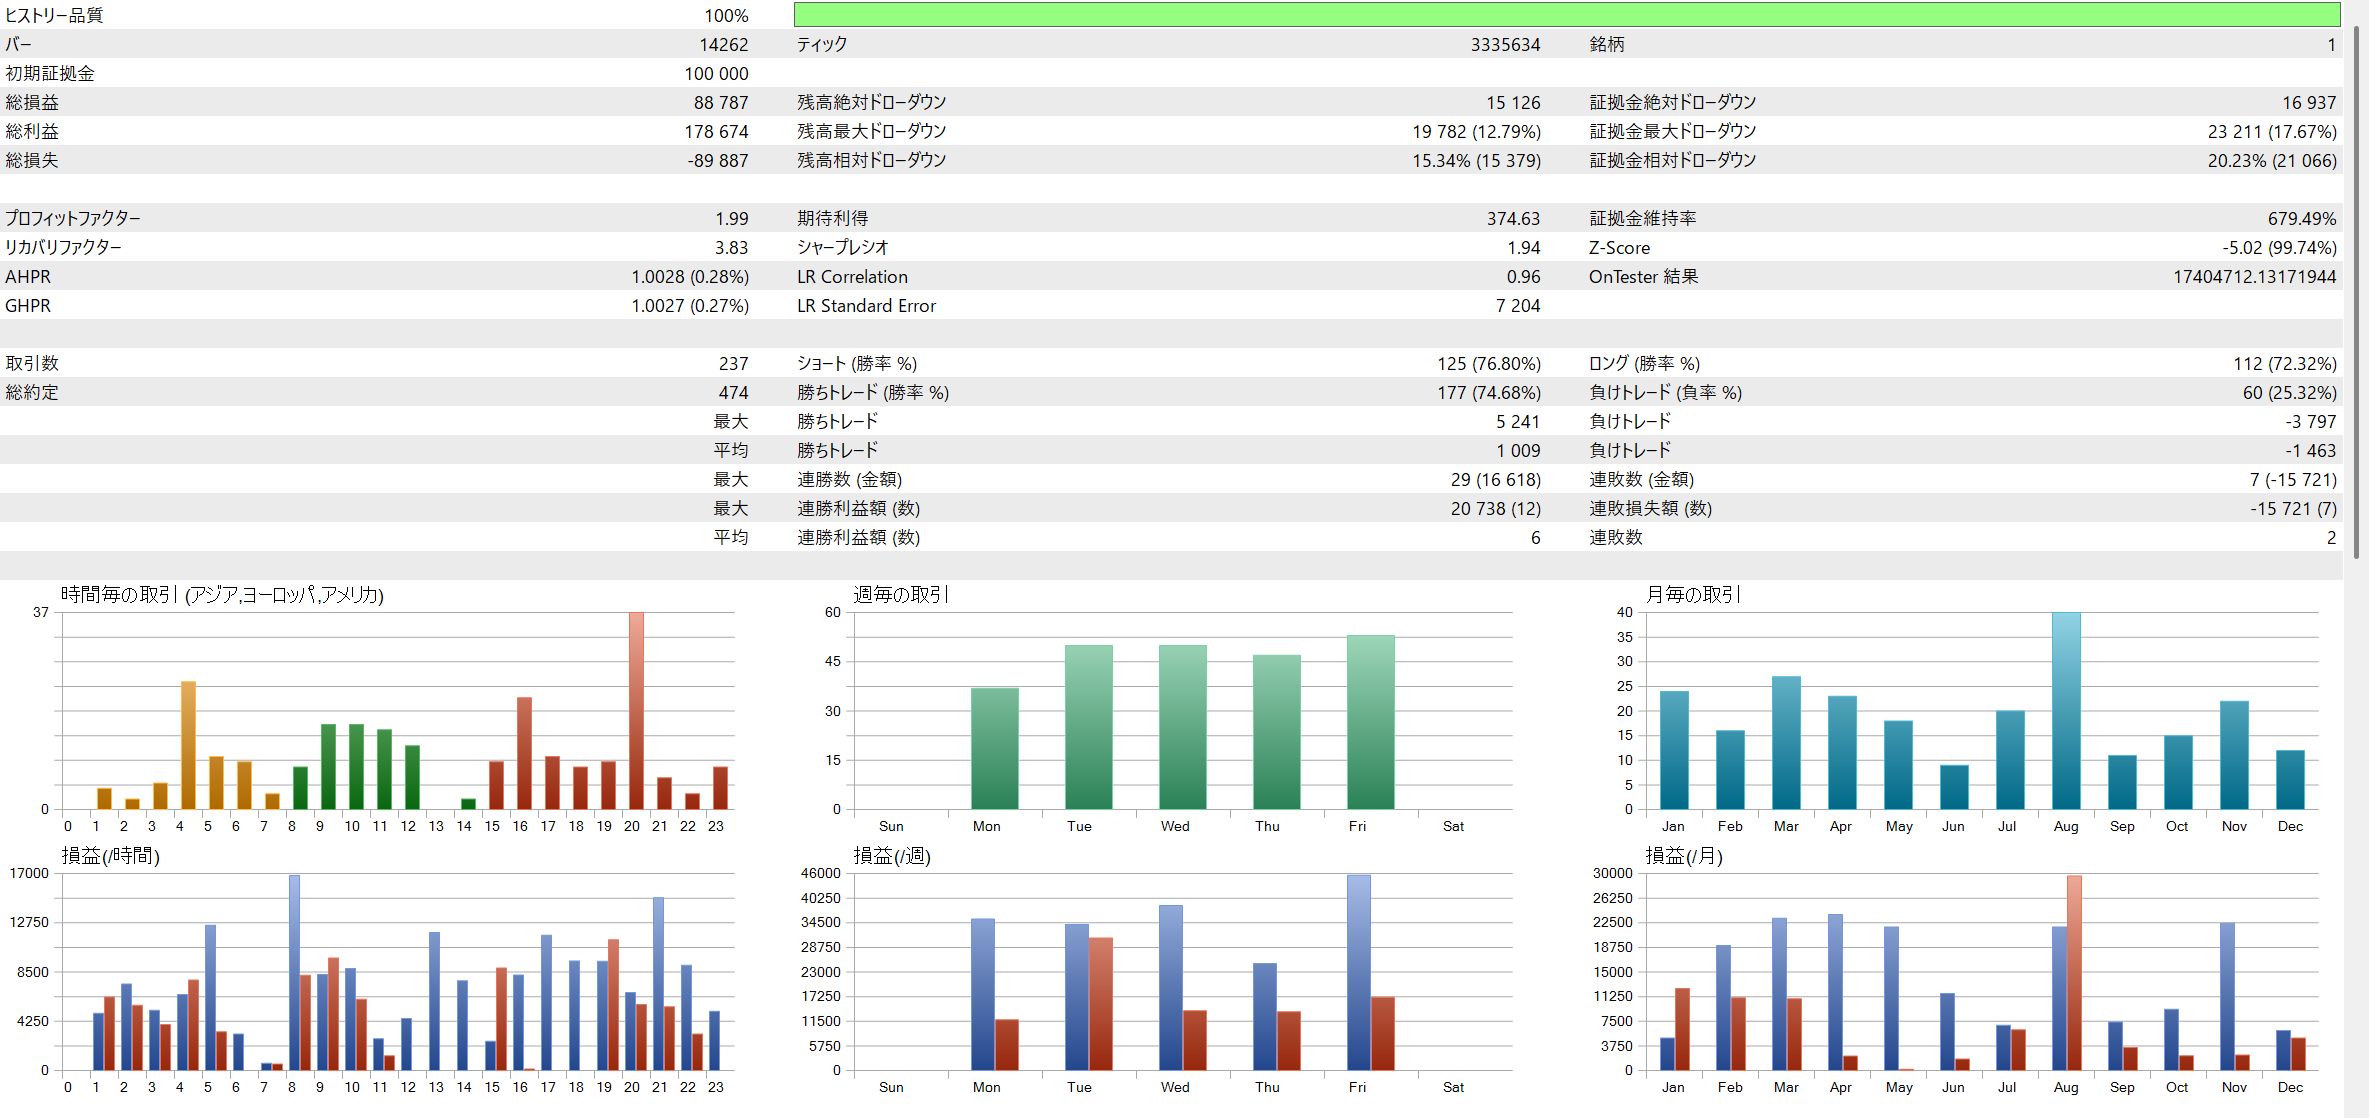Click the OnTester result value 17404712.13171944

2254,277
